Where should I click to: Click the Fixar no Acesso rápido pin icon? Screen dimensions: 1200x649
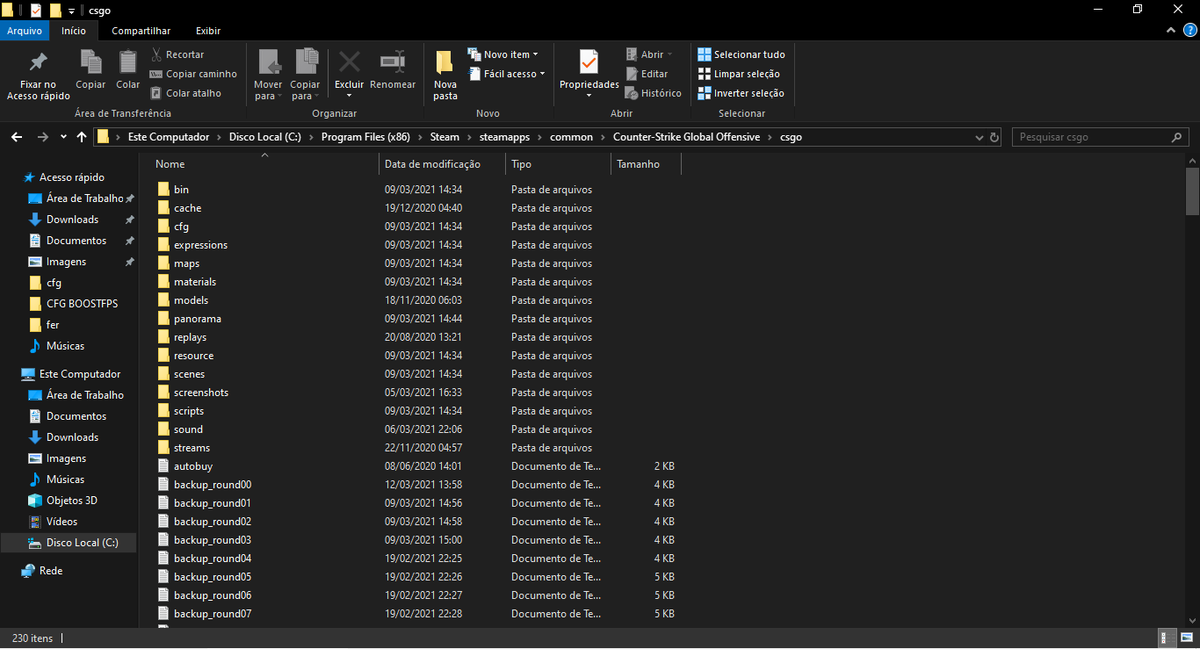click(x=38, y=62)
